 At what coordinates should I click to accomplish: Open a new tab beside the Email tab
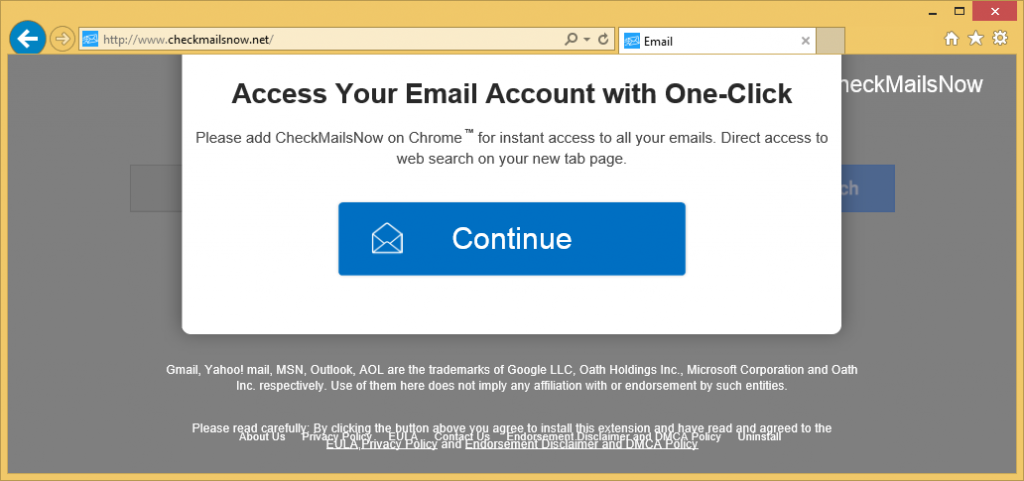click(x=831, y=41)
